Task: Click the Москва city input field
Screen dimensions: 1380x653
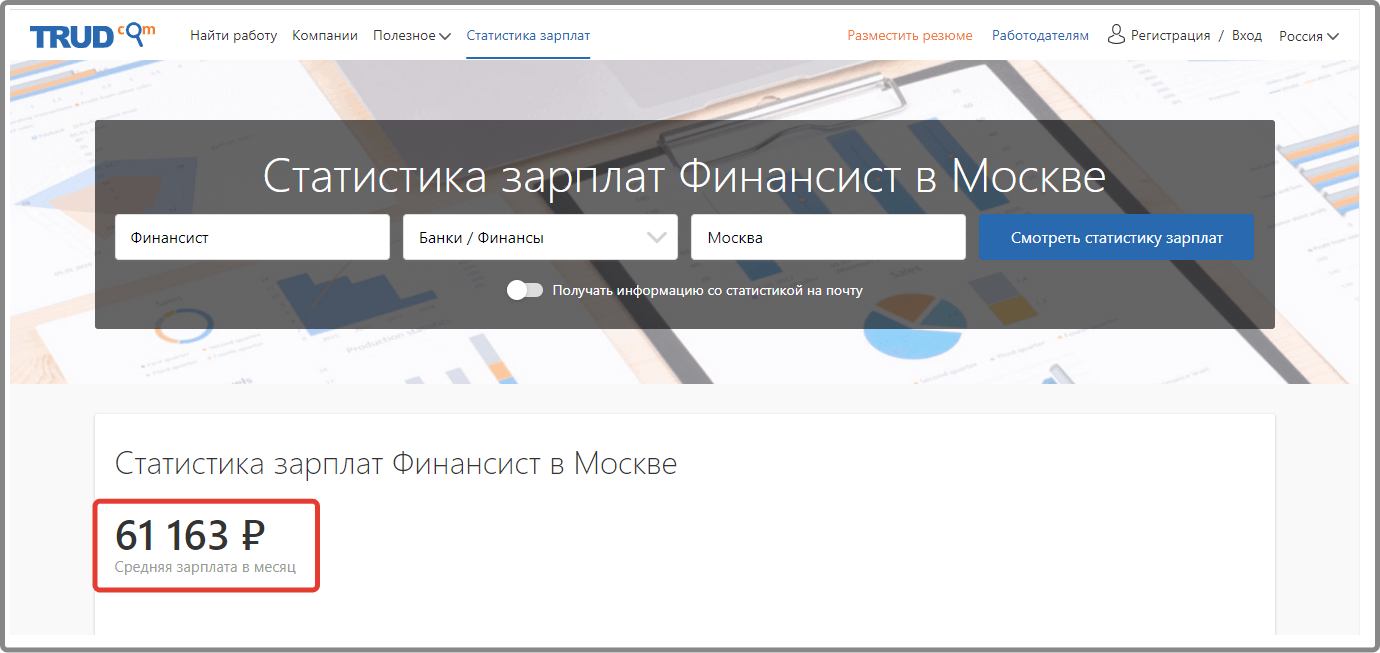Action: [828, 237]
